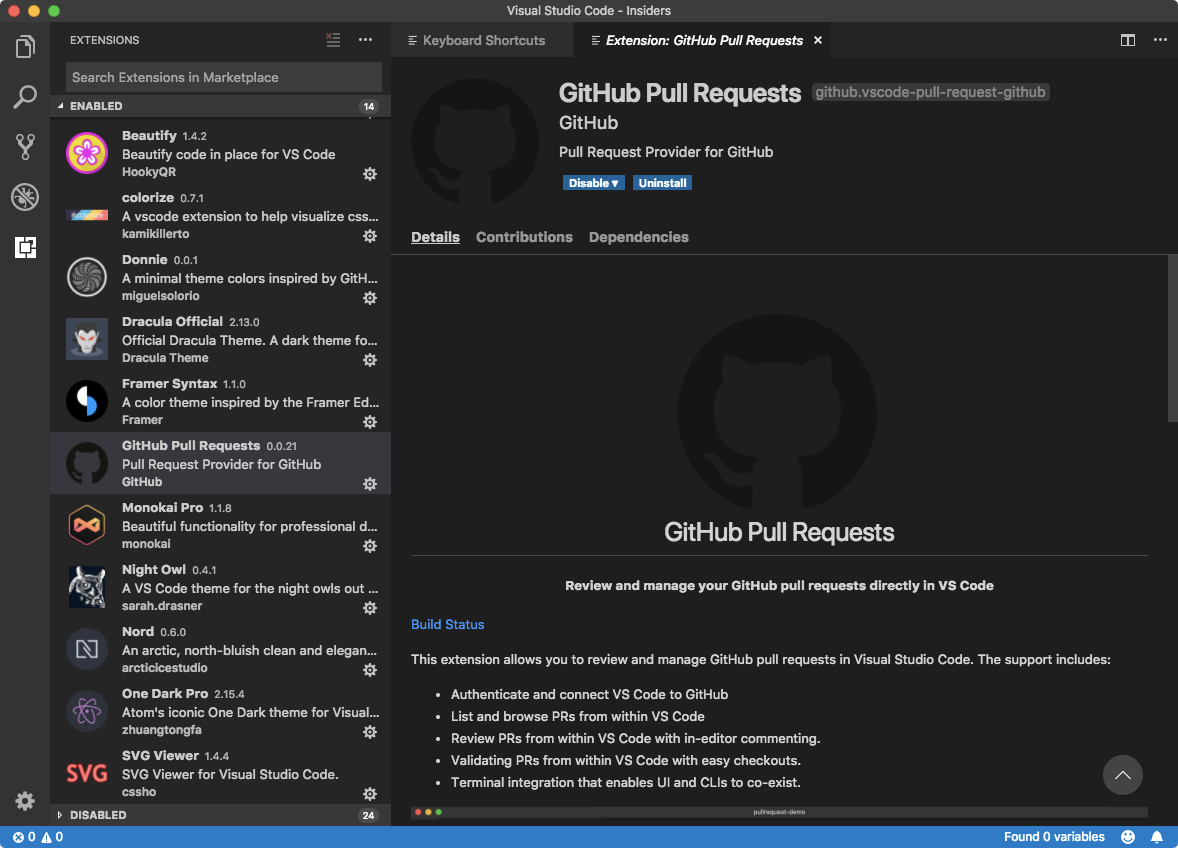Switch to the Contributions tab
This screenshot has height=848, width=1178.
524,237
